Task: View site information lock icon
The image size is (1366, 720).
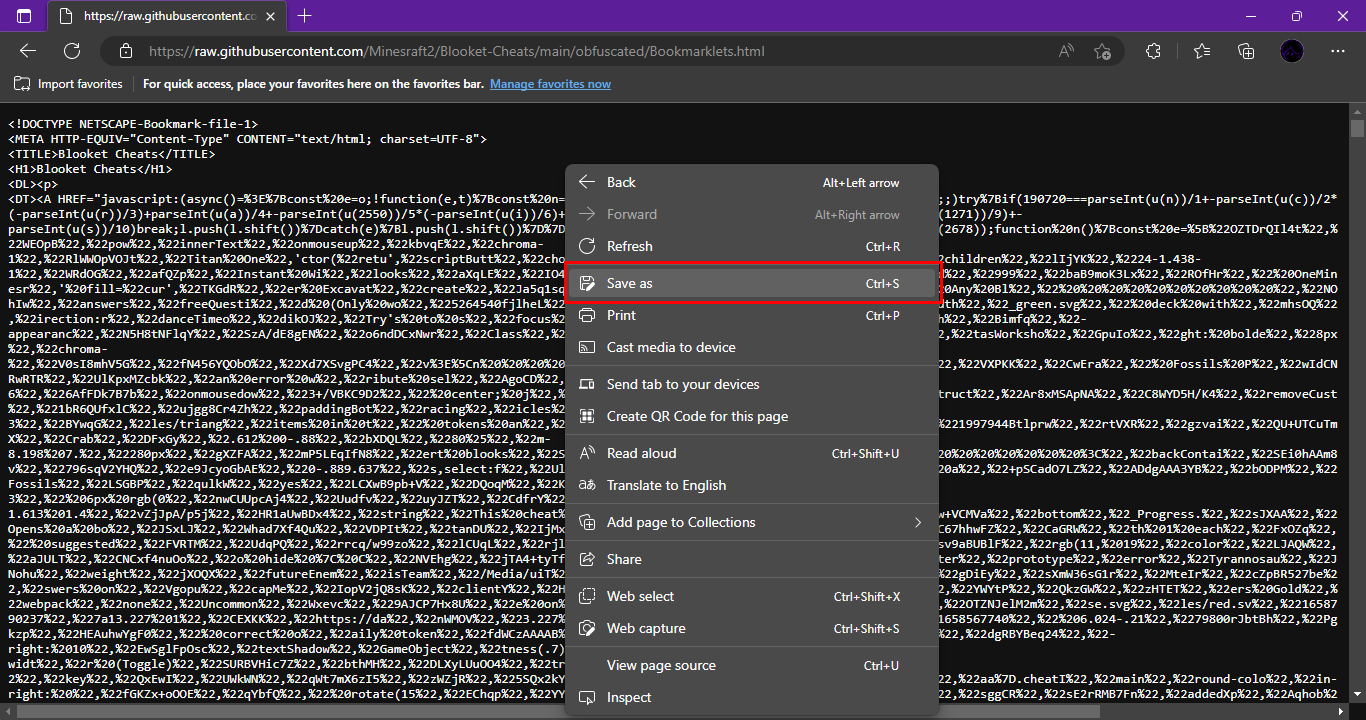Action: click(124, 51)
